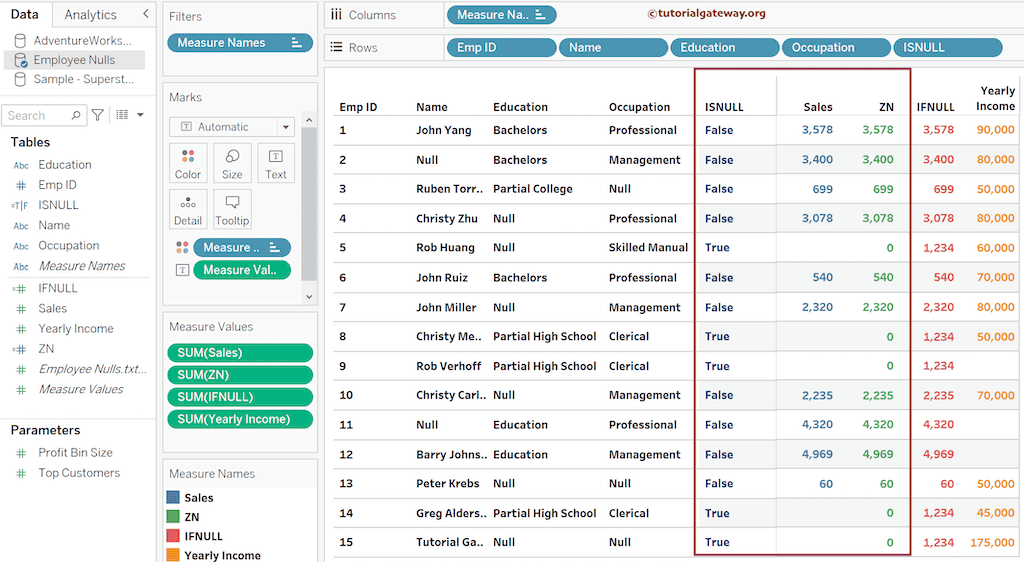This screenshot has height=562, width=1024.
Task: Select the Yearly Income measure field
Action: 76,328
